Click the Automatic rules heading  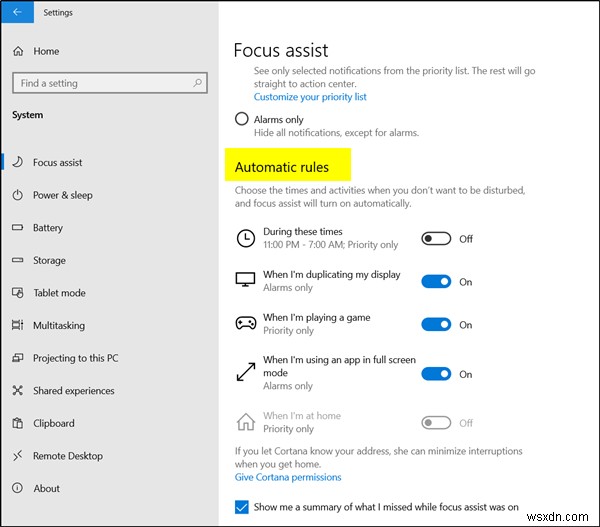282,167
